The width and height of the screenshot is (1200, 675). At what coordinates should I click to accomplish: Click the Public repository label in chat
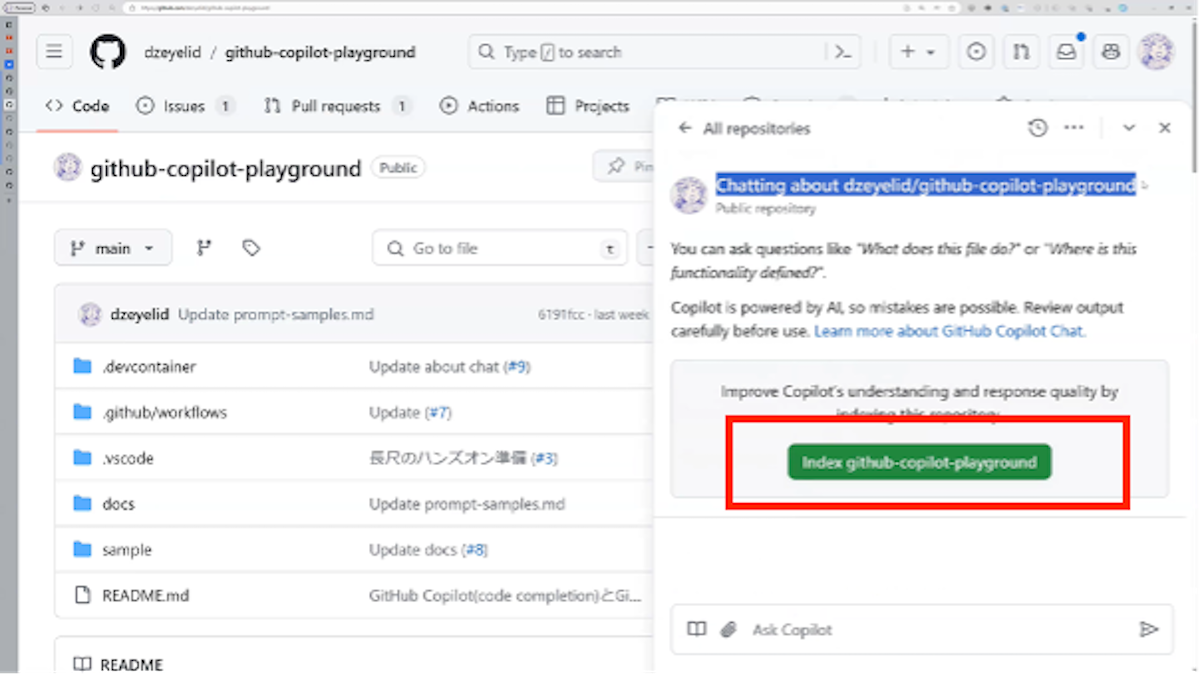(766, 209)
